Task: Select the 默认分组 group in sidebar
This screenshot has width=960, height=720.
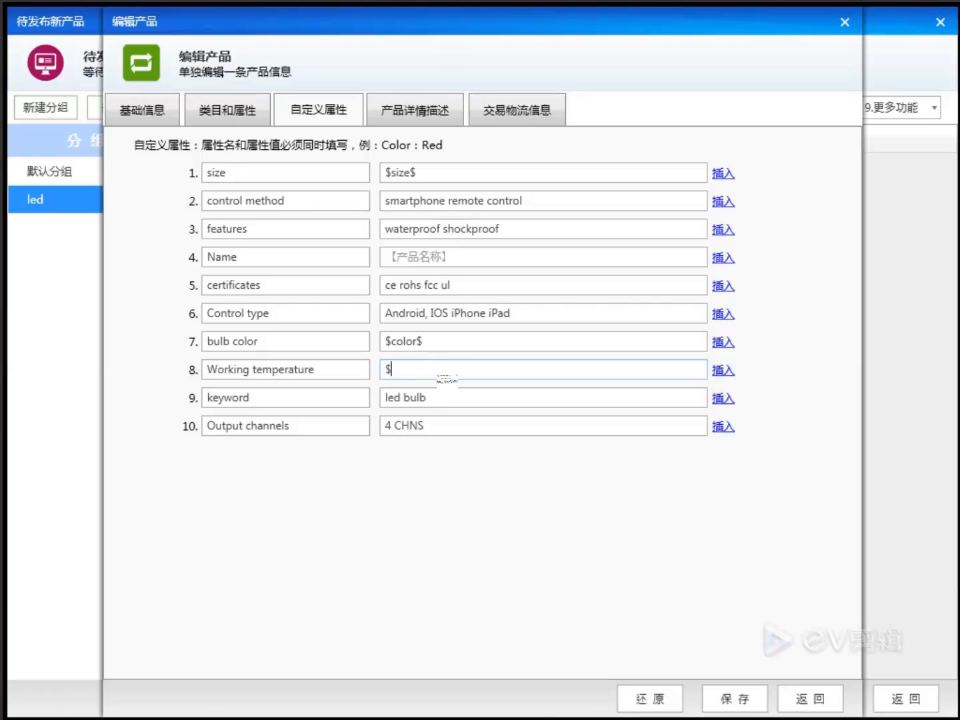Action: point(55,171)
